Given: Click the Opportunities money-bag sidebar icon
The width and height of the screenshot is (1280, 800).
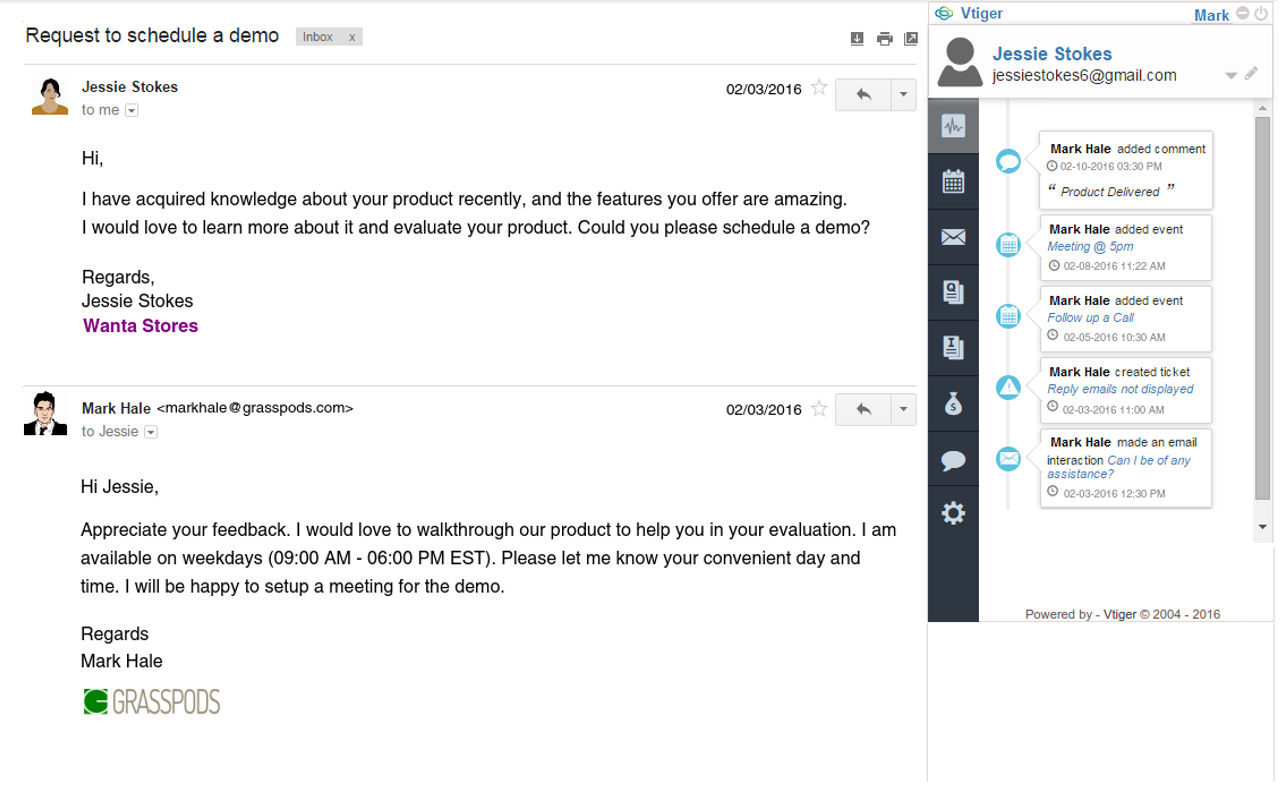Looking at the screenshot, I should coord(953,403).
